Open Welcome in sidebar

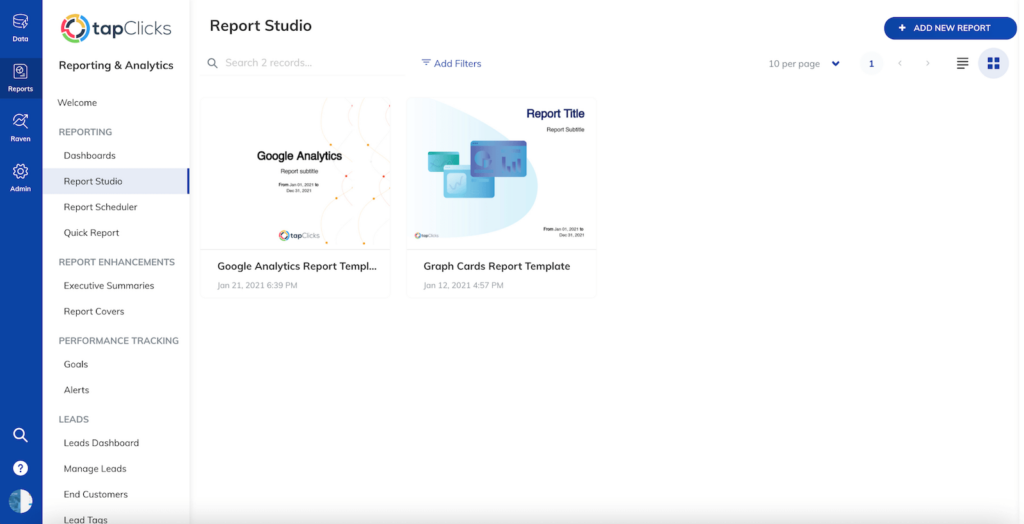click(77, 103)
